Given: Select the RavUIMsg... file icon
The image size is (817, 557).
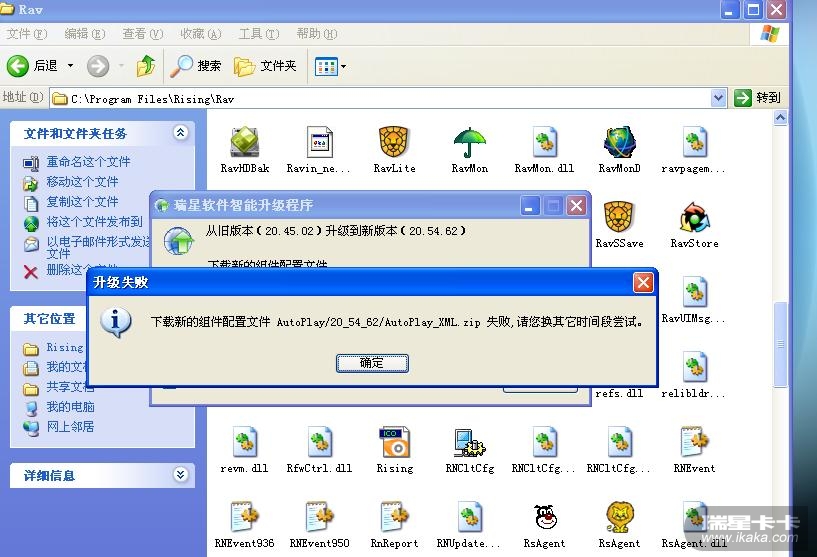Looking at the screenshot, I should pyautogui.click(x=695, y=292).
